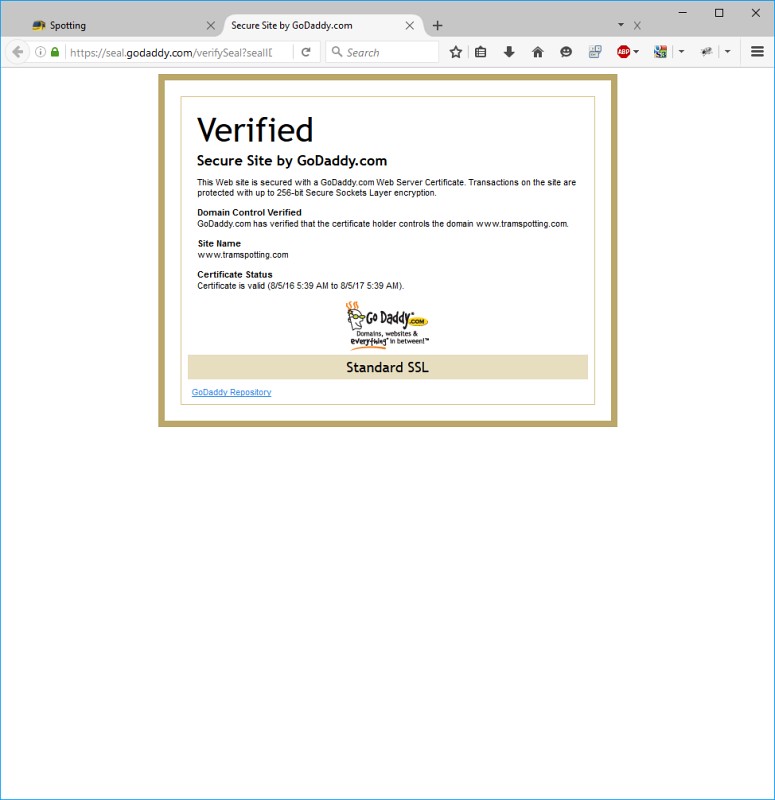Close the Secure Site by GoDaddy.com tab
The width and height of the screenshot is (775, 800).
pyautogui.click(x=410, y=26)
